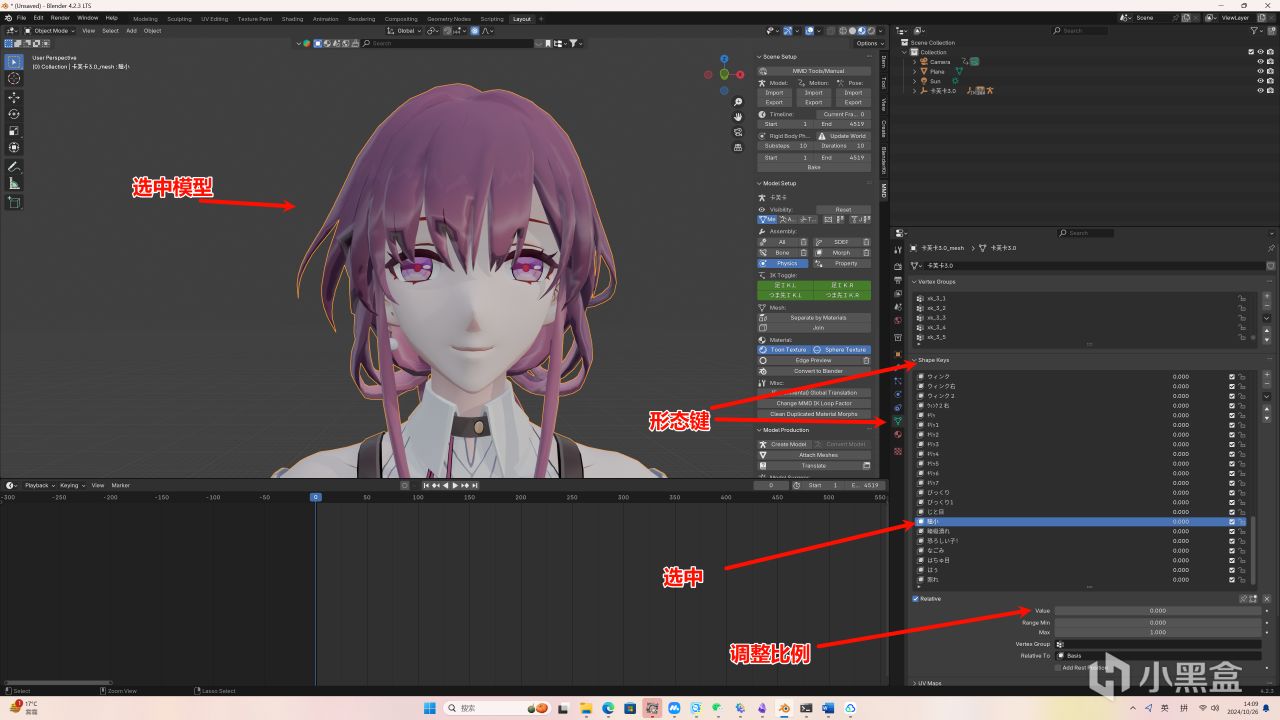Toggle the Relative shape keys checkbox
Viewport: 1280px width, 720px height.
915,599
